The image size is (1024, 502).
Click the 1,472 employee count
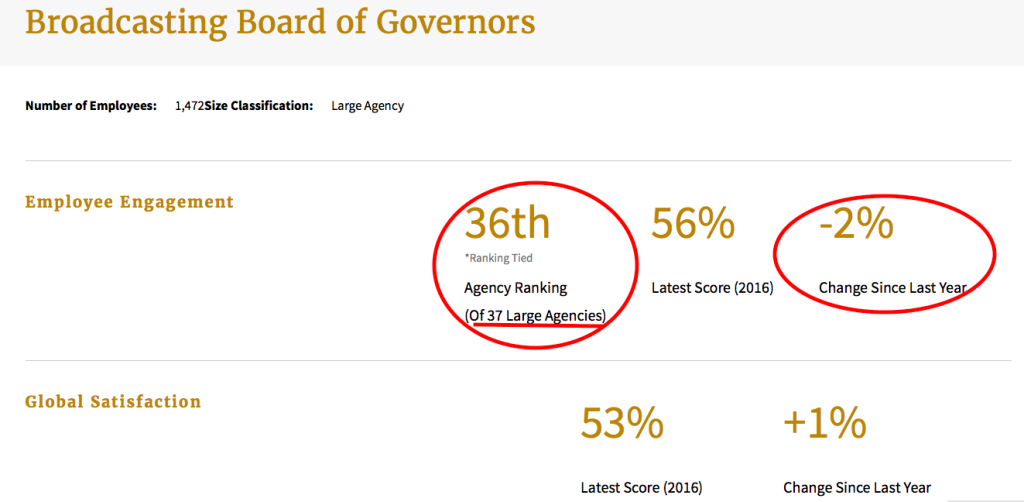coord(190,106)
